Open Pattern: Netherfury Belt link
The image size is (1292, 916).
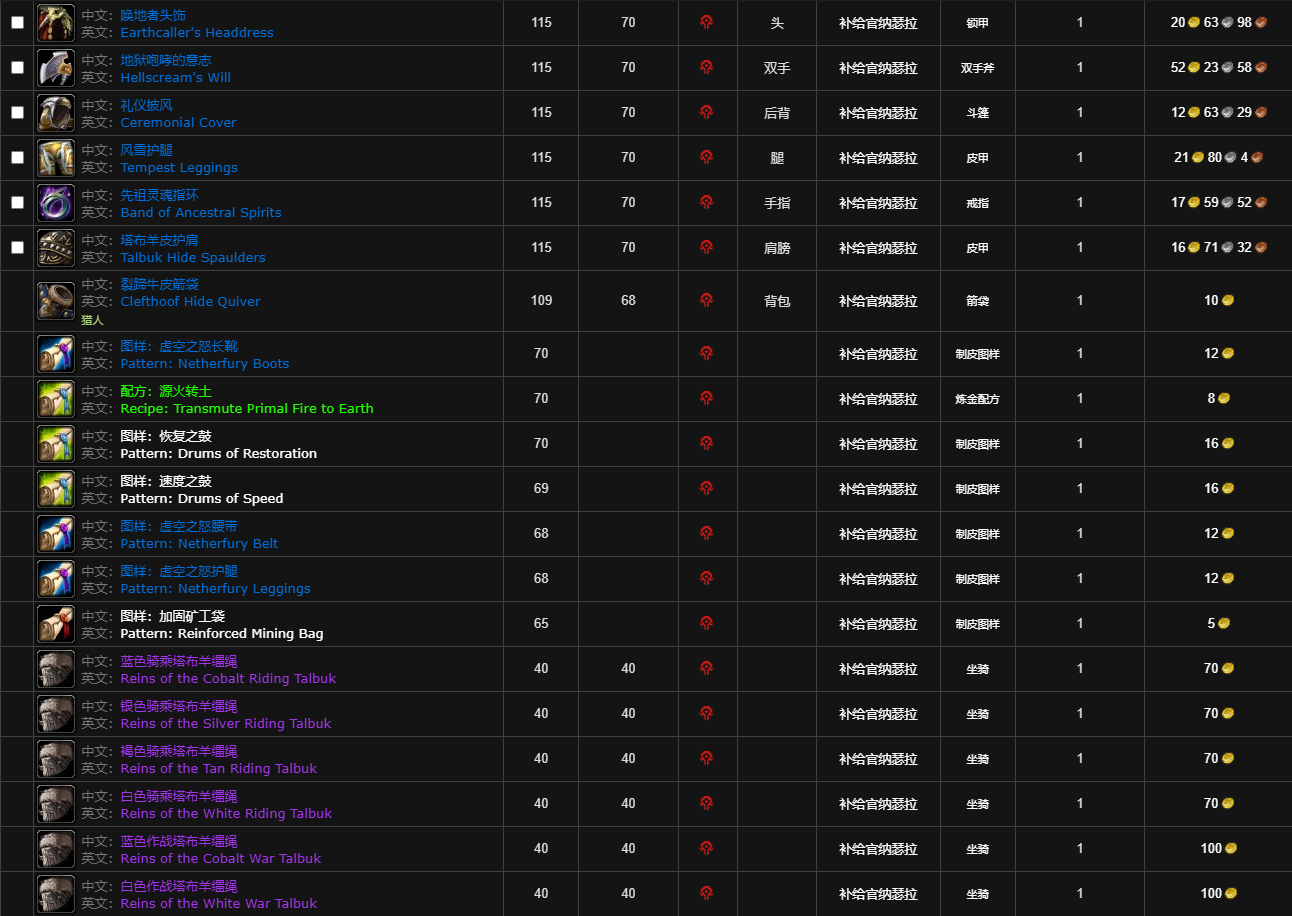point(199,543)
